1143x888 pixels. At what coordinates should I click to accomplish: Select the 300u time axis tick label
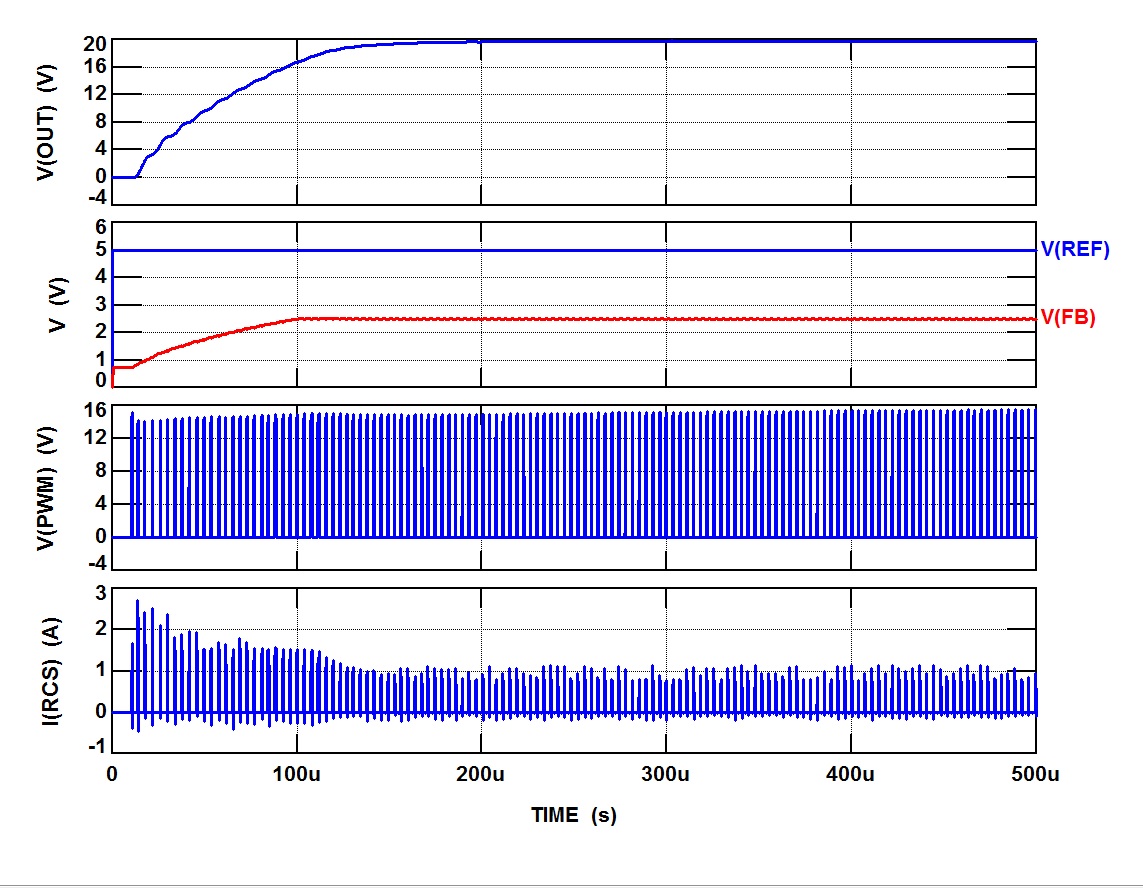(x=665, y=775)
